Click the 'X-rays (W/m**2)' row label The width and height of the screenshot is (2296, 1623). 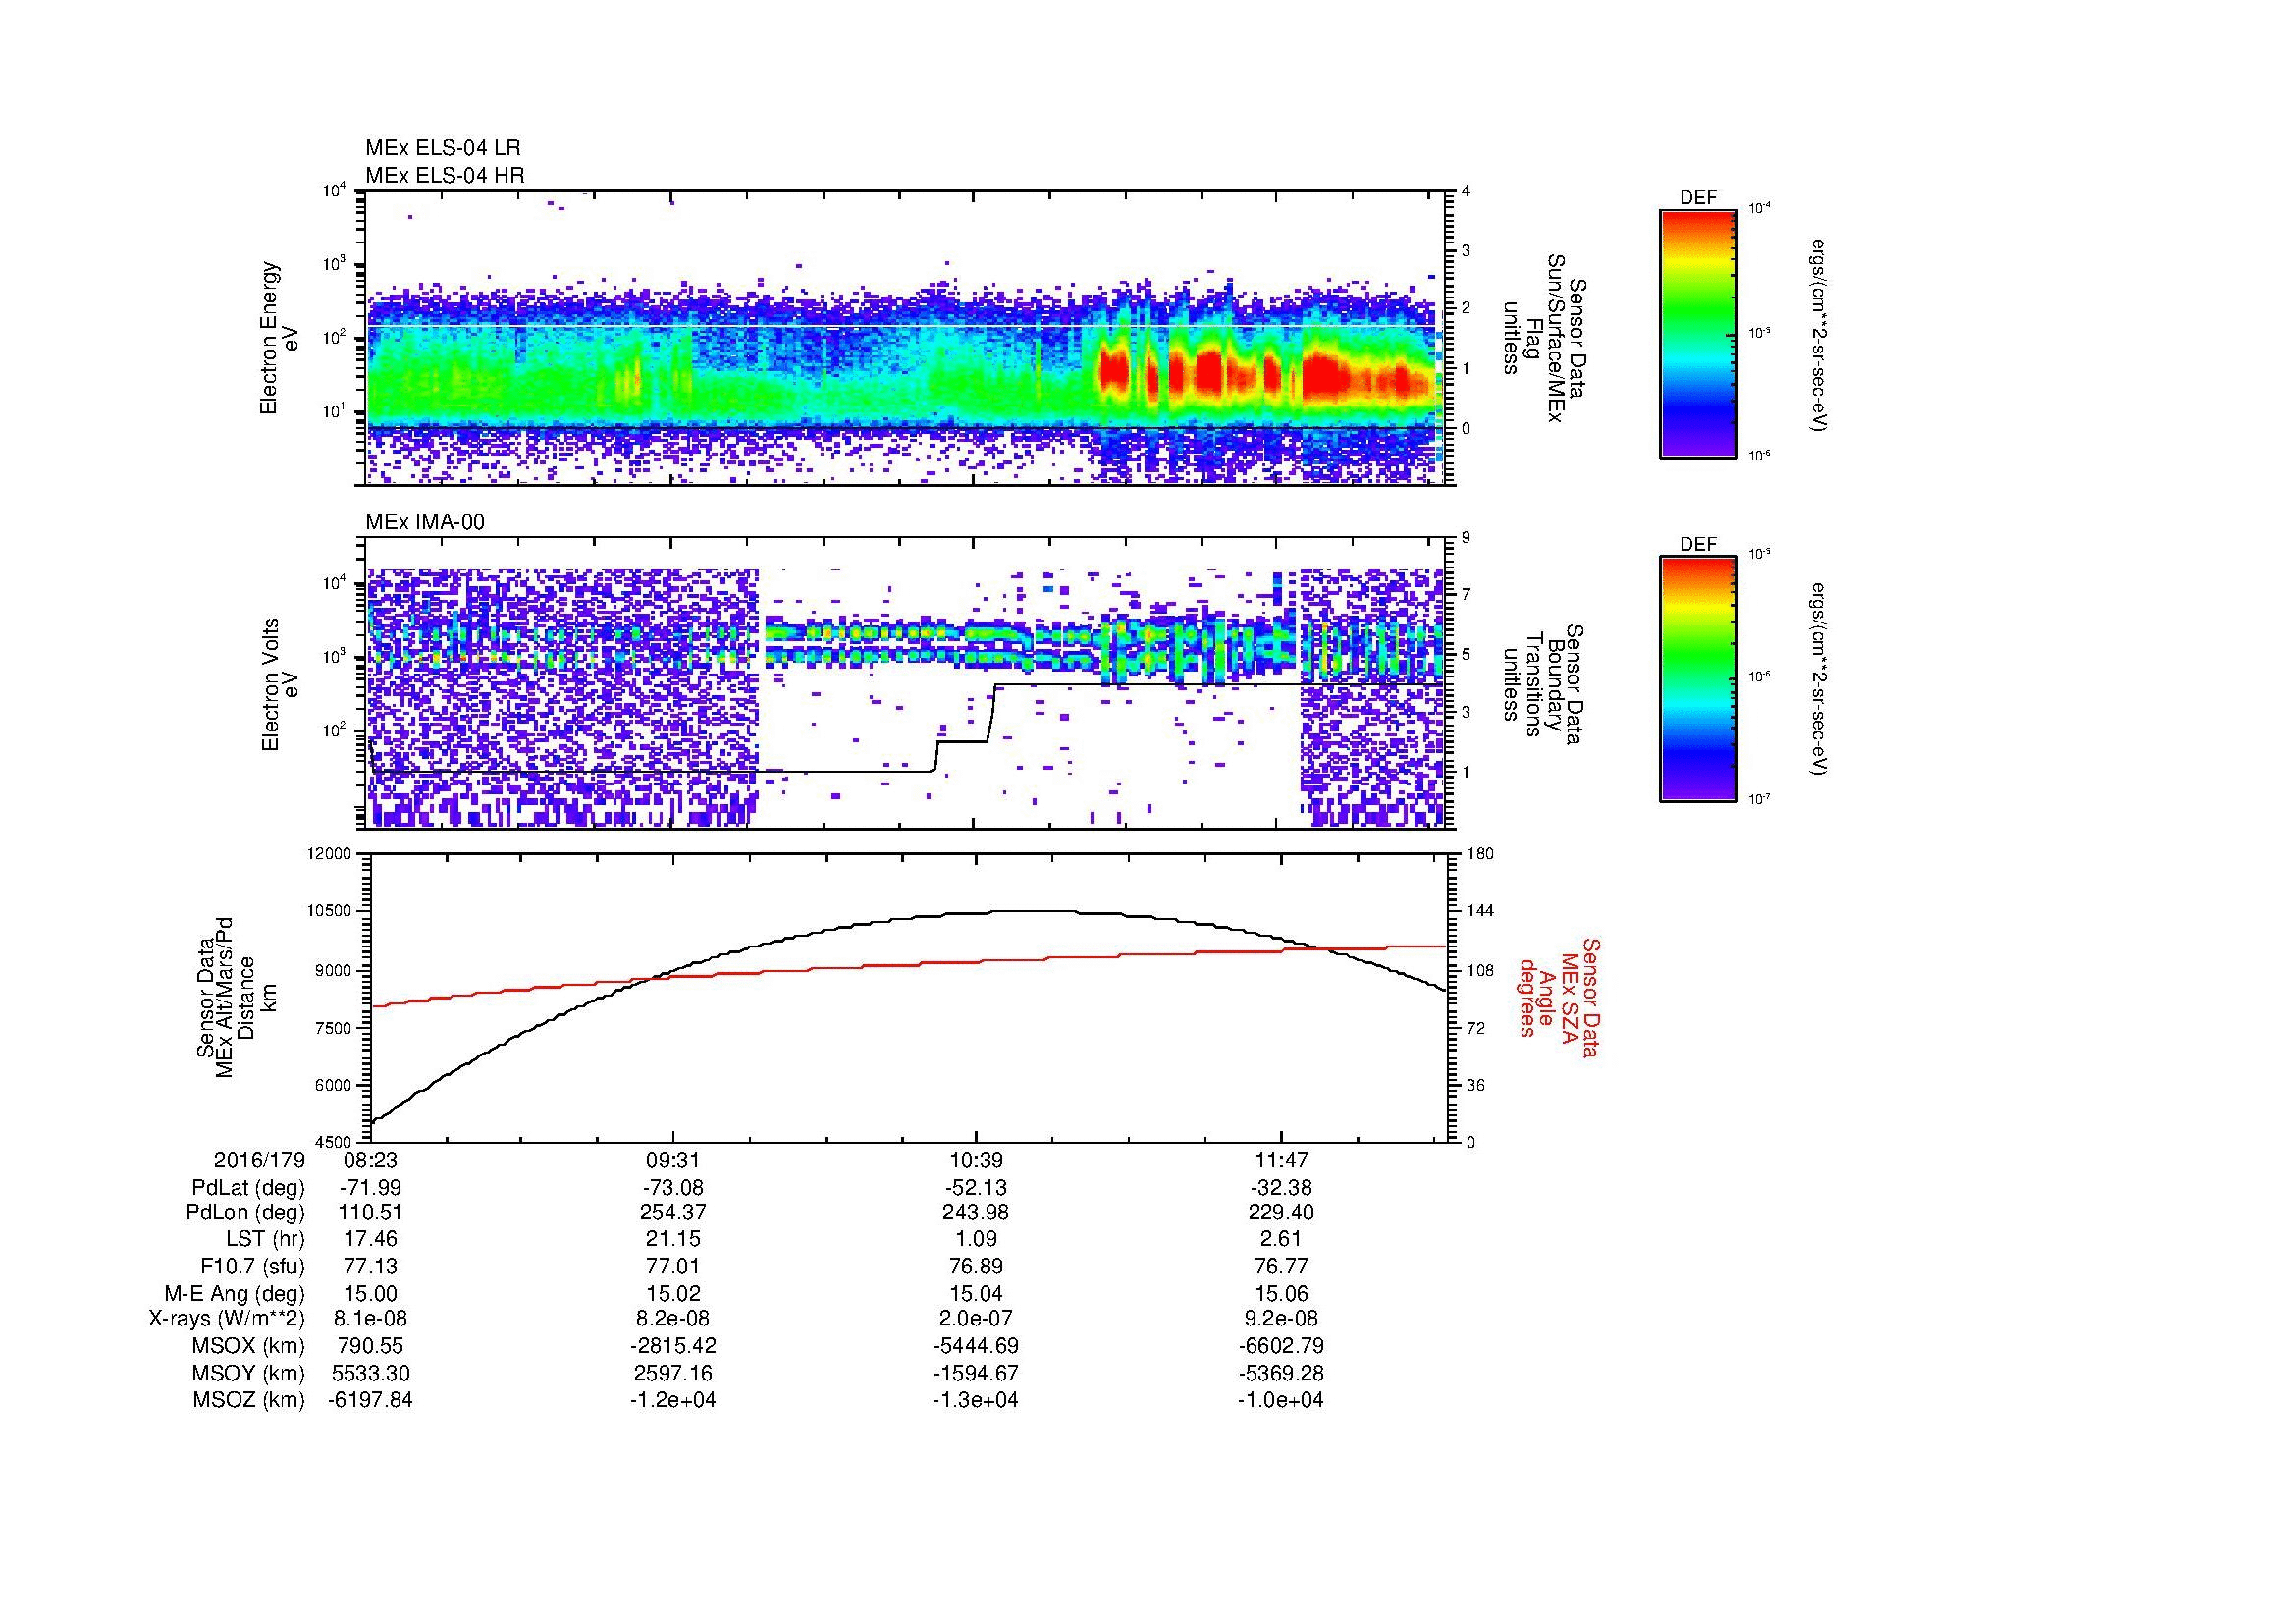(x=227, y=1319)
